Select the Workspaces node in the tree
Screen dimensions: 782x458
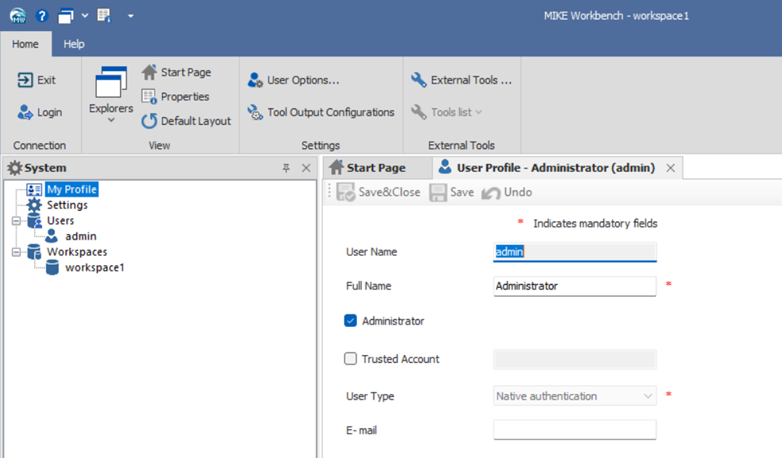(77, 252)
